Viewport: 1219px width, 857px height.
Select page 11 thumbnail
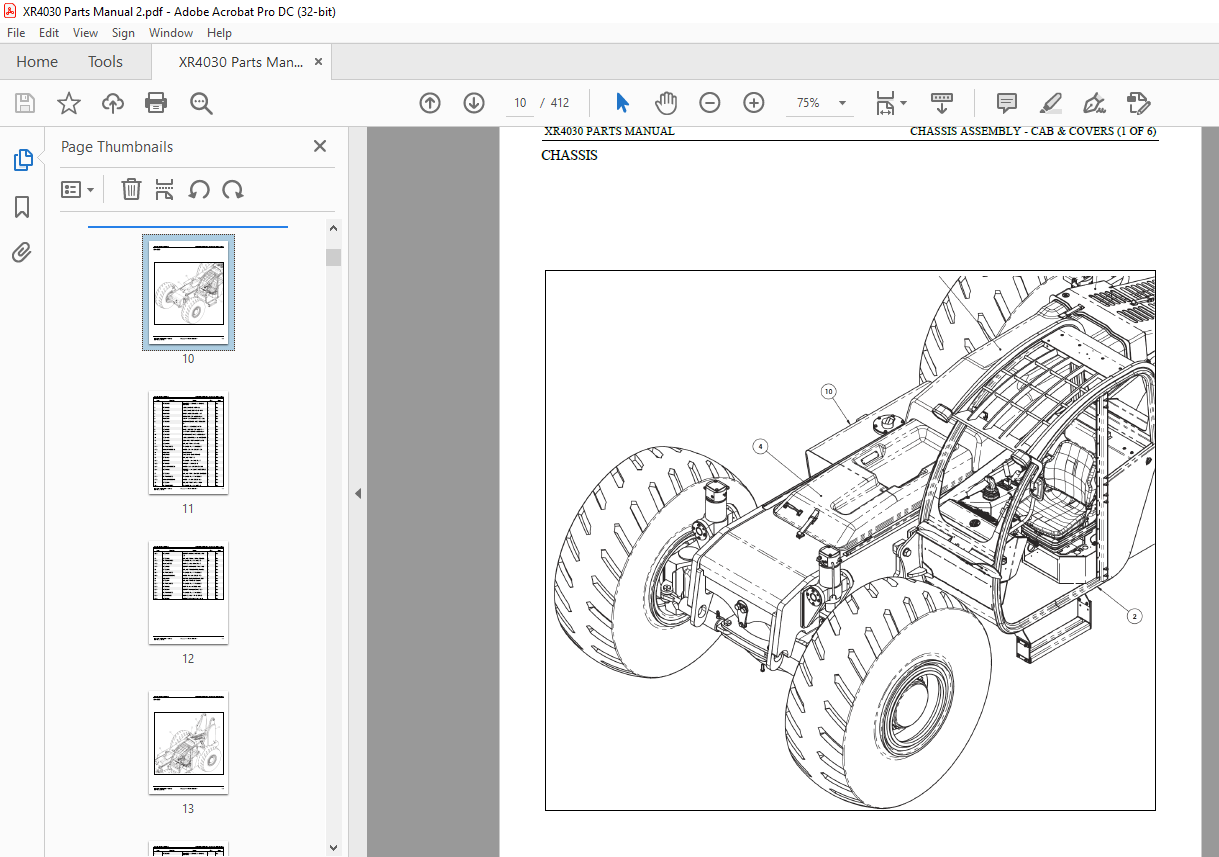[x=188, y=442]
